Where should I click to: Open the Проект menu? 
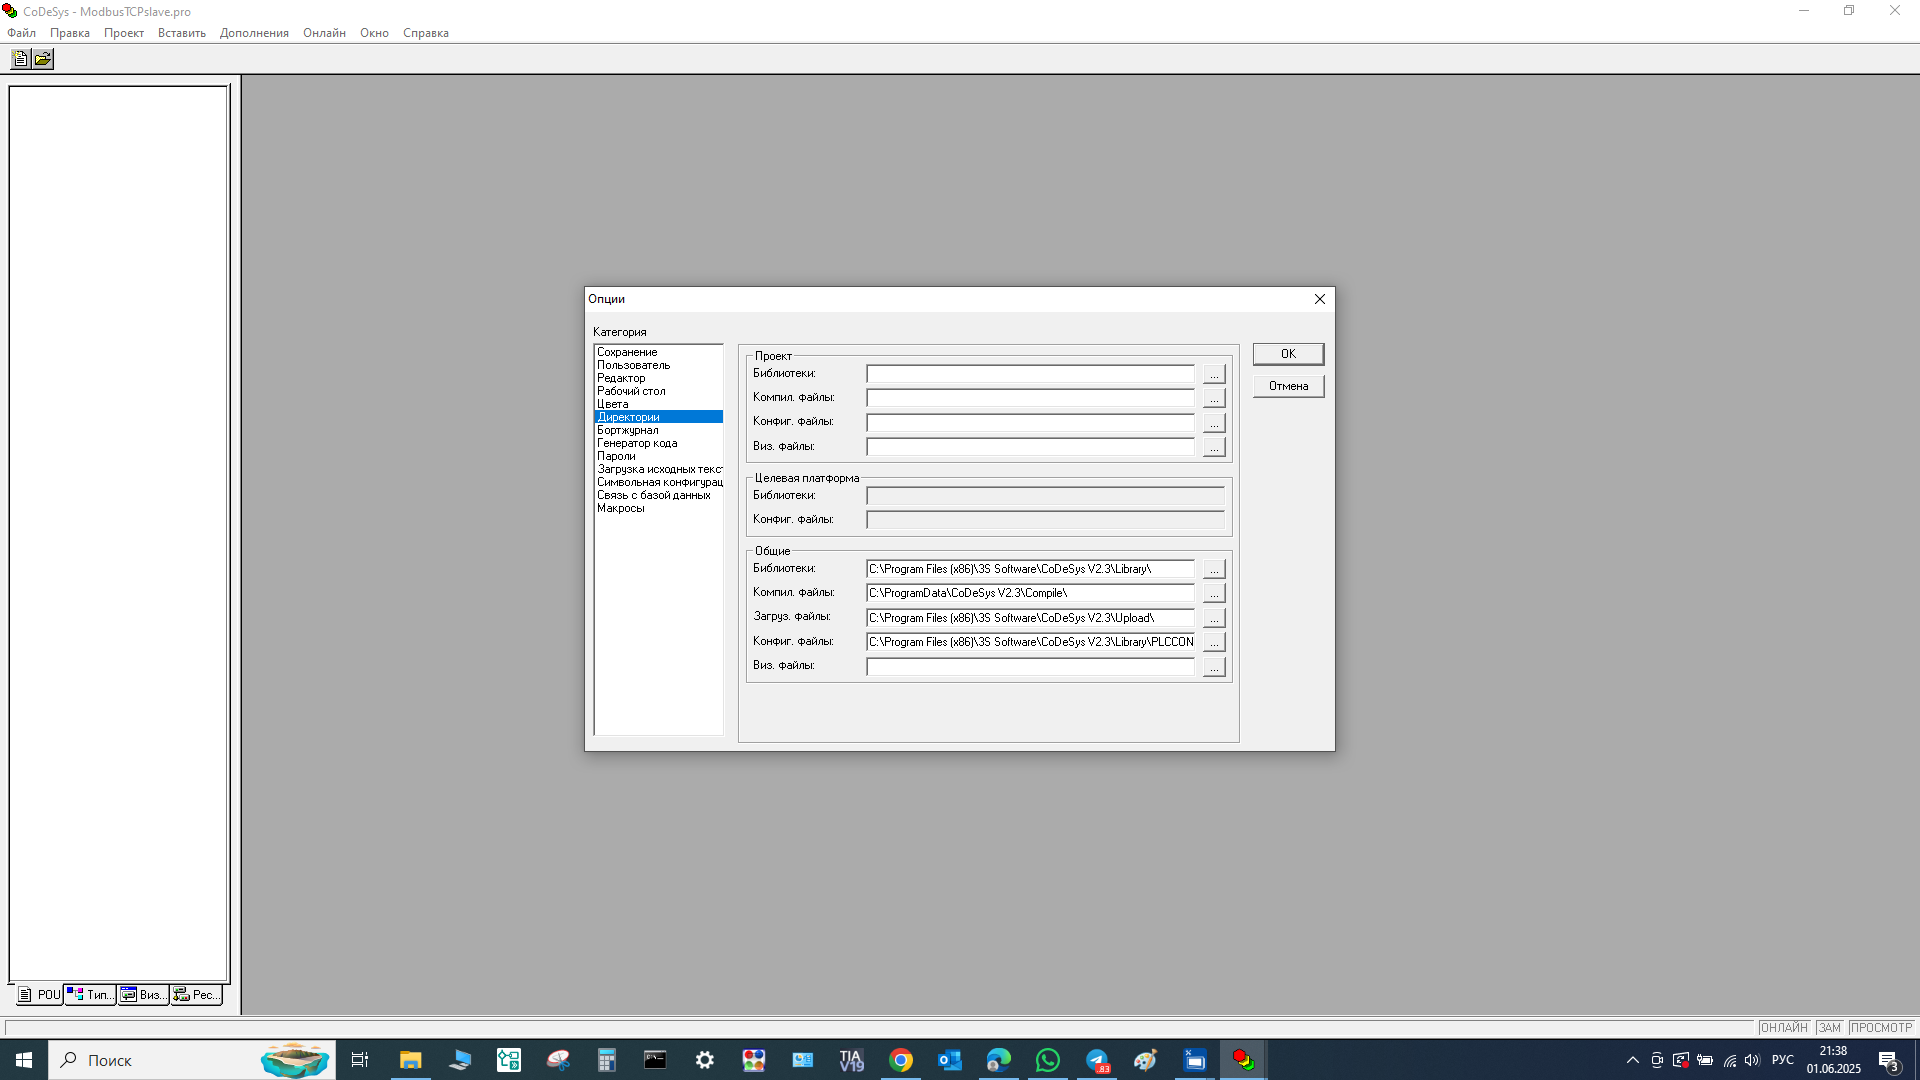[x=123, y=33]
